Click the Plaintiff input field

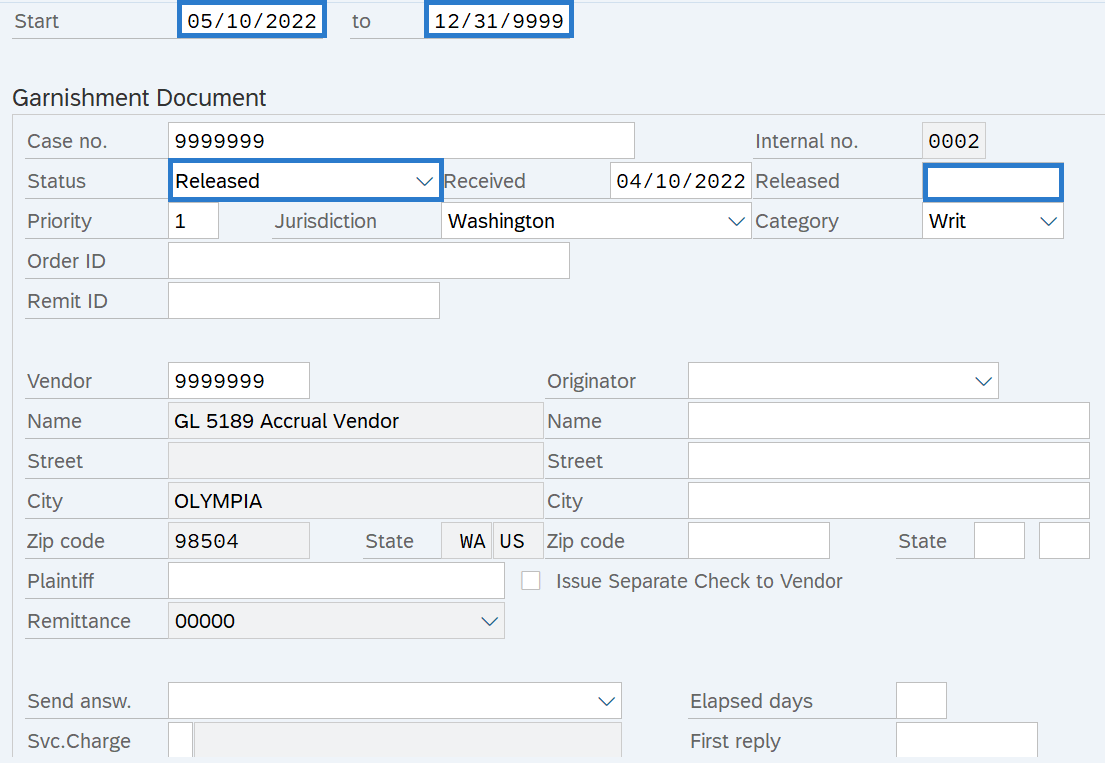coord(336,580)
